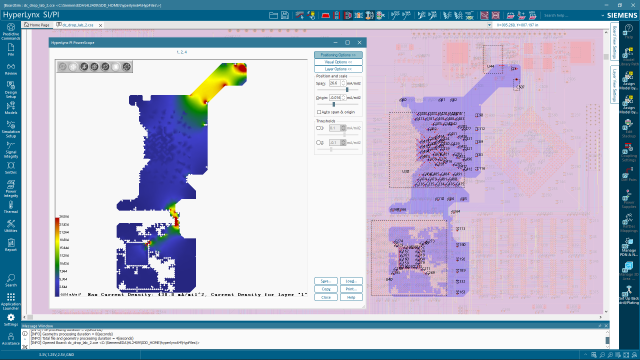Enable the upper threshold checkbox in Thresholds

pos(318,128)
